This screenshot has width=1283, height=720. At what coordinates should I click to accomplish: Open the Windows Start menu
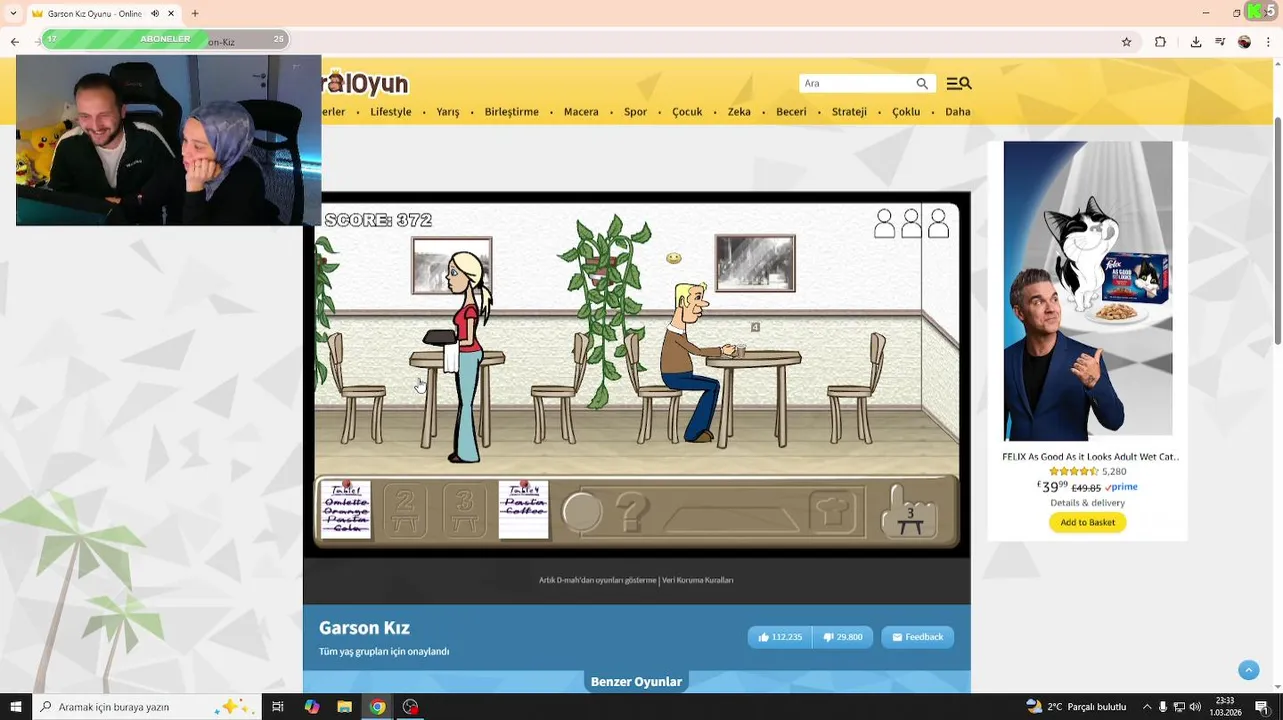[x=15, y=707]
